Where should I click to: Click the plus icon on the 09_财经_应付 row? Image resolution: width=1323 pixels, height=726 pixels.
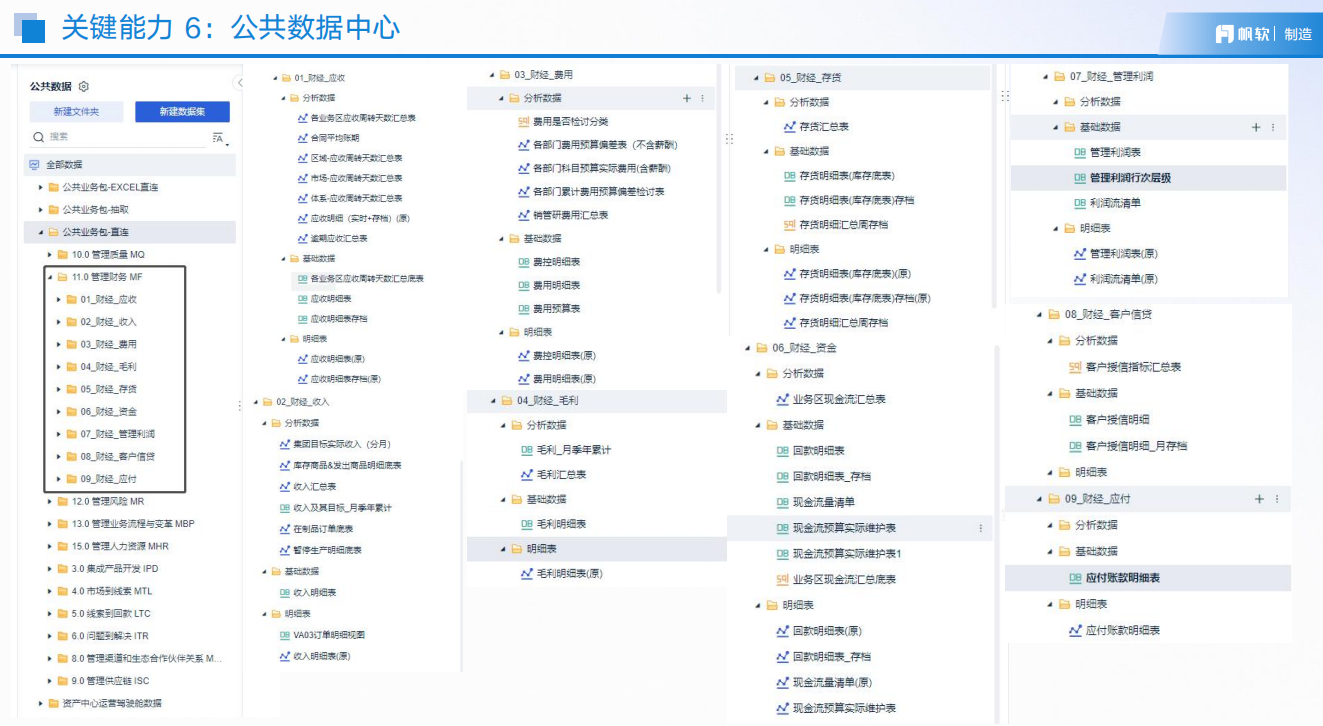click(1259, 498)
